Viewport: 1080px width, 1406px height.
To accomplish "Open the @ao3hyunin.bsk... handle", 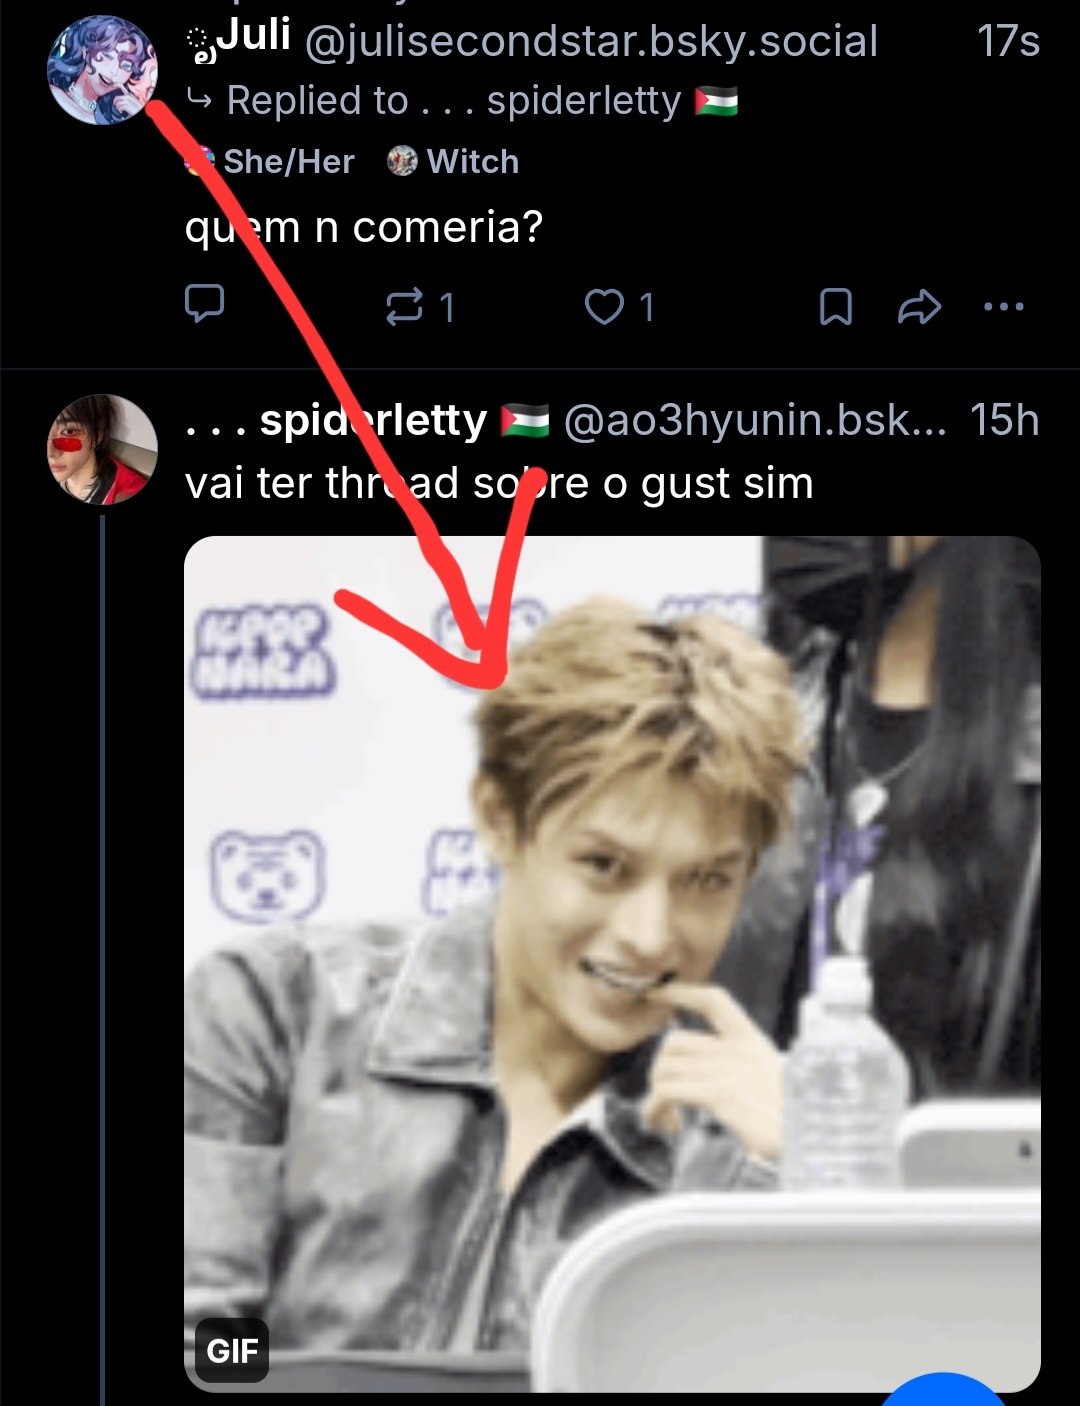I will point(754,421).
